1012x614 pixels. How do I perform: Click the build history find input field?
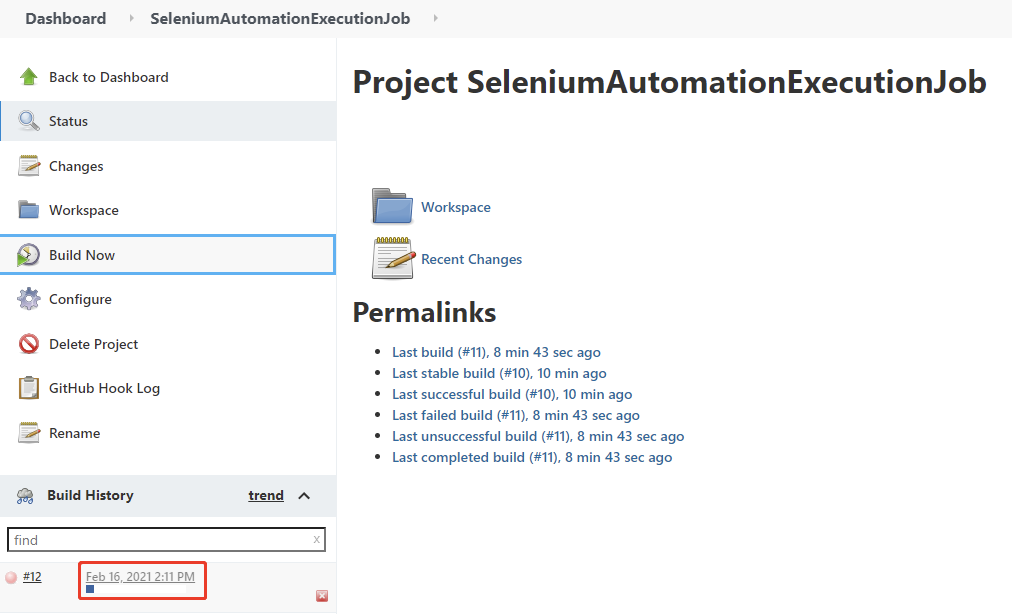160,540
